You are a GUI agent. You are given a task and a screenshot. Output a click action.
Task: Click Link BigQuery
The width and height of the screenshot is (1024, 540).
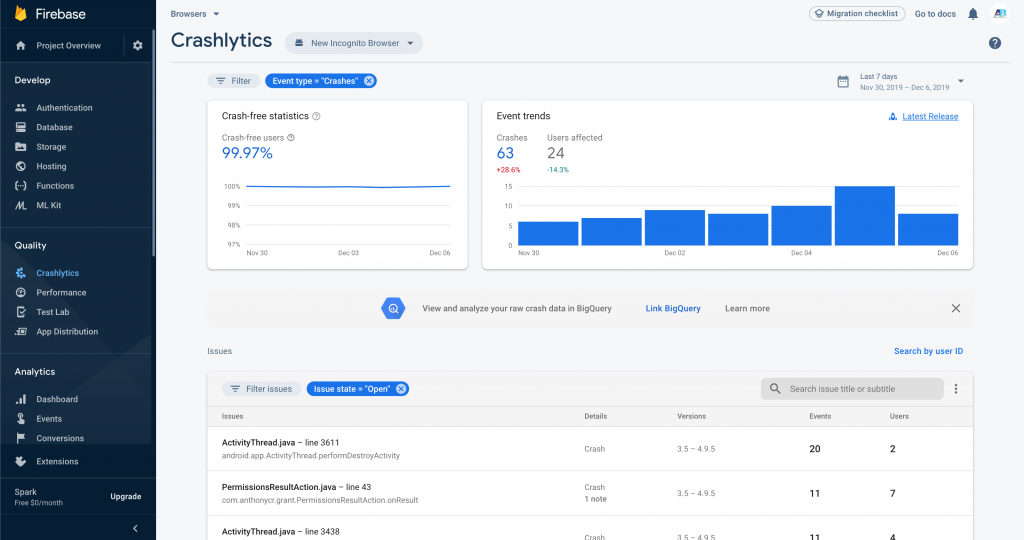[x=673, y=308]
